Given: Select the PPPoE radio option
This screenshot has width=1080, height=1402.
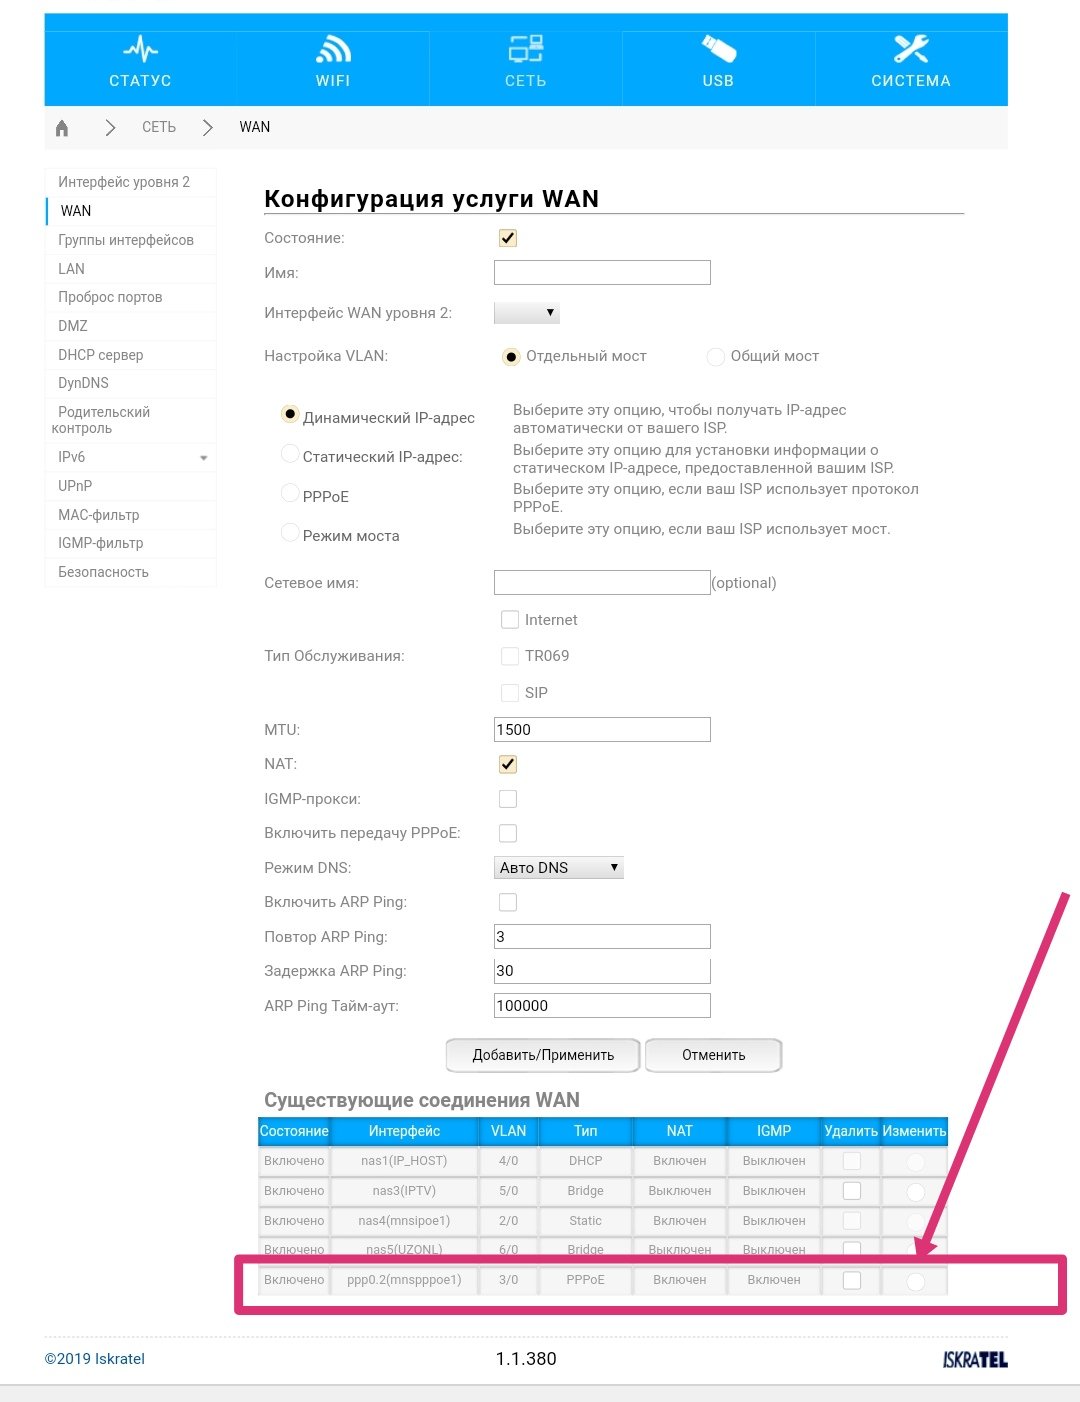Looking at the screenshot, I should click(x=290, y=494).
